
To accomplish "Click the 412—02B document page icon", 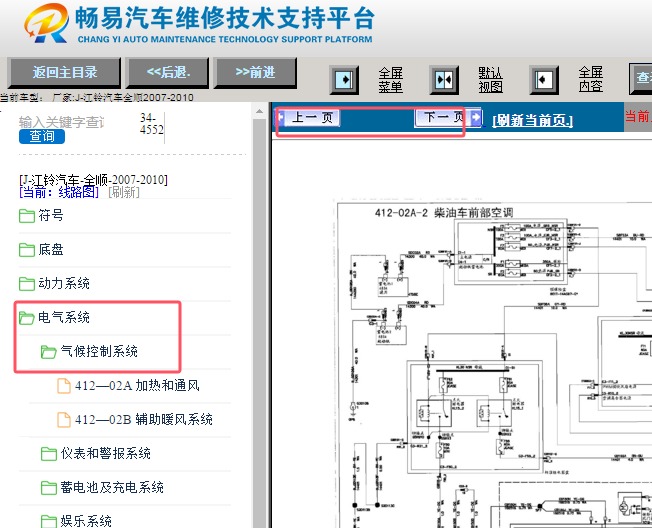I will pos(64,420).
